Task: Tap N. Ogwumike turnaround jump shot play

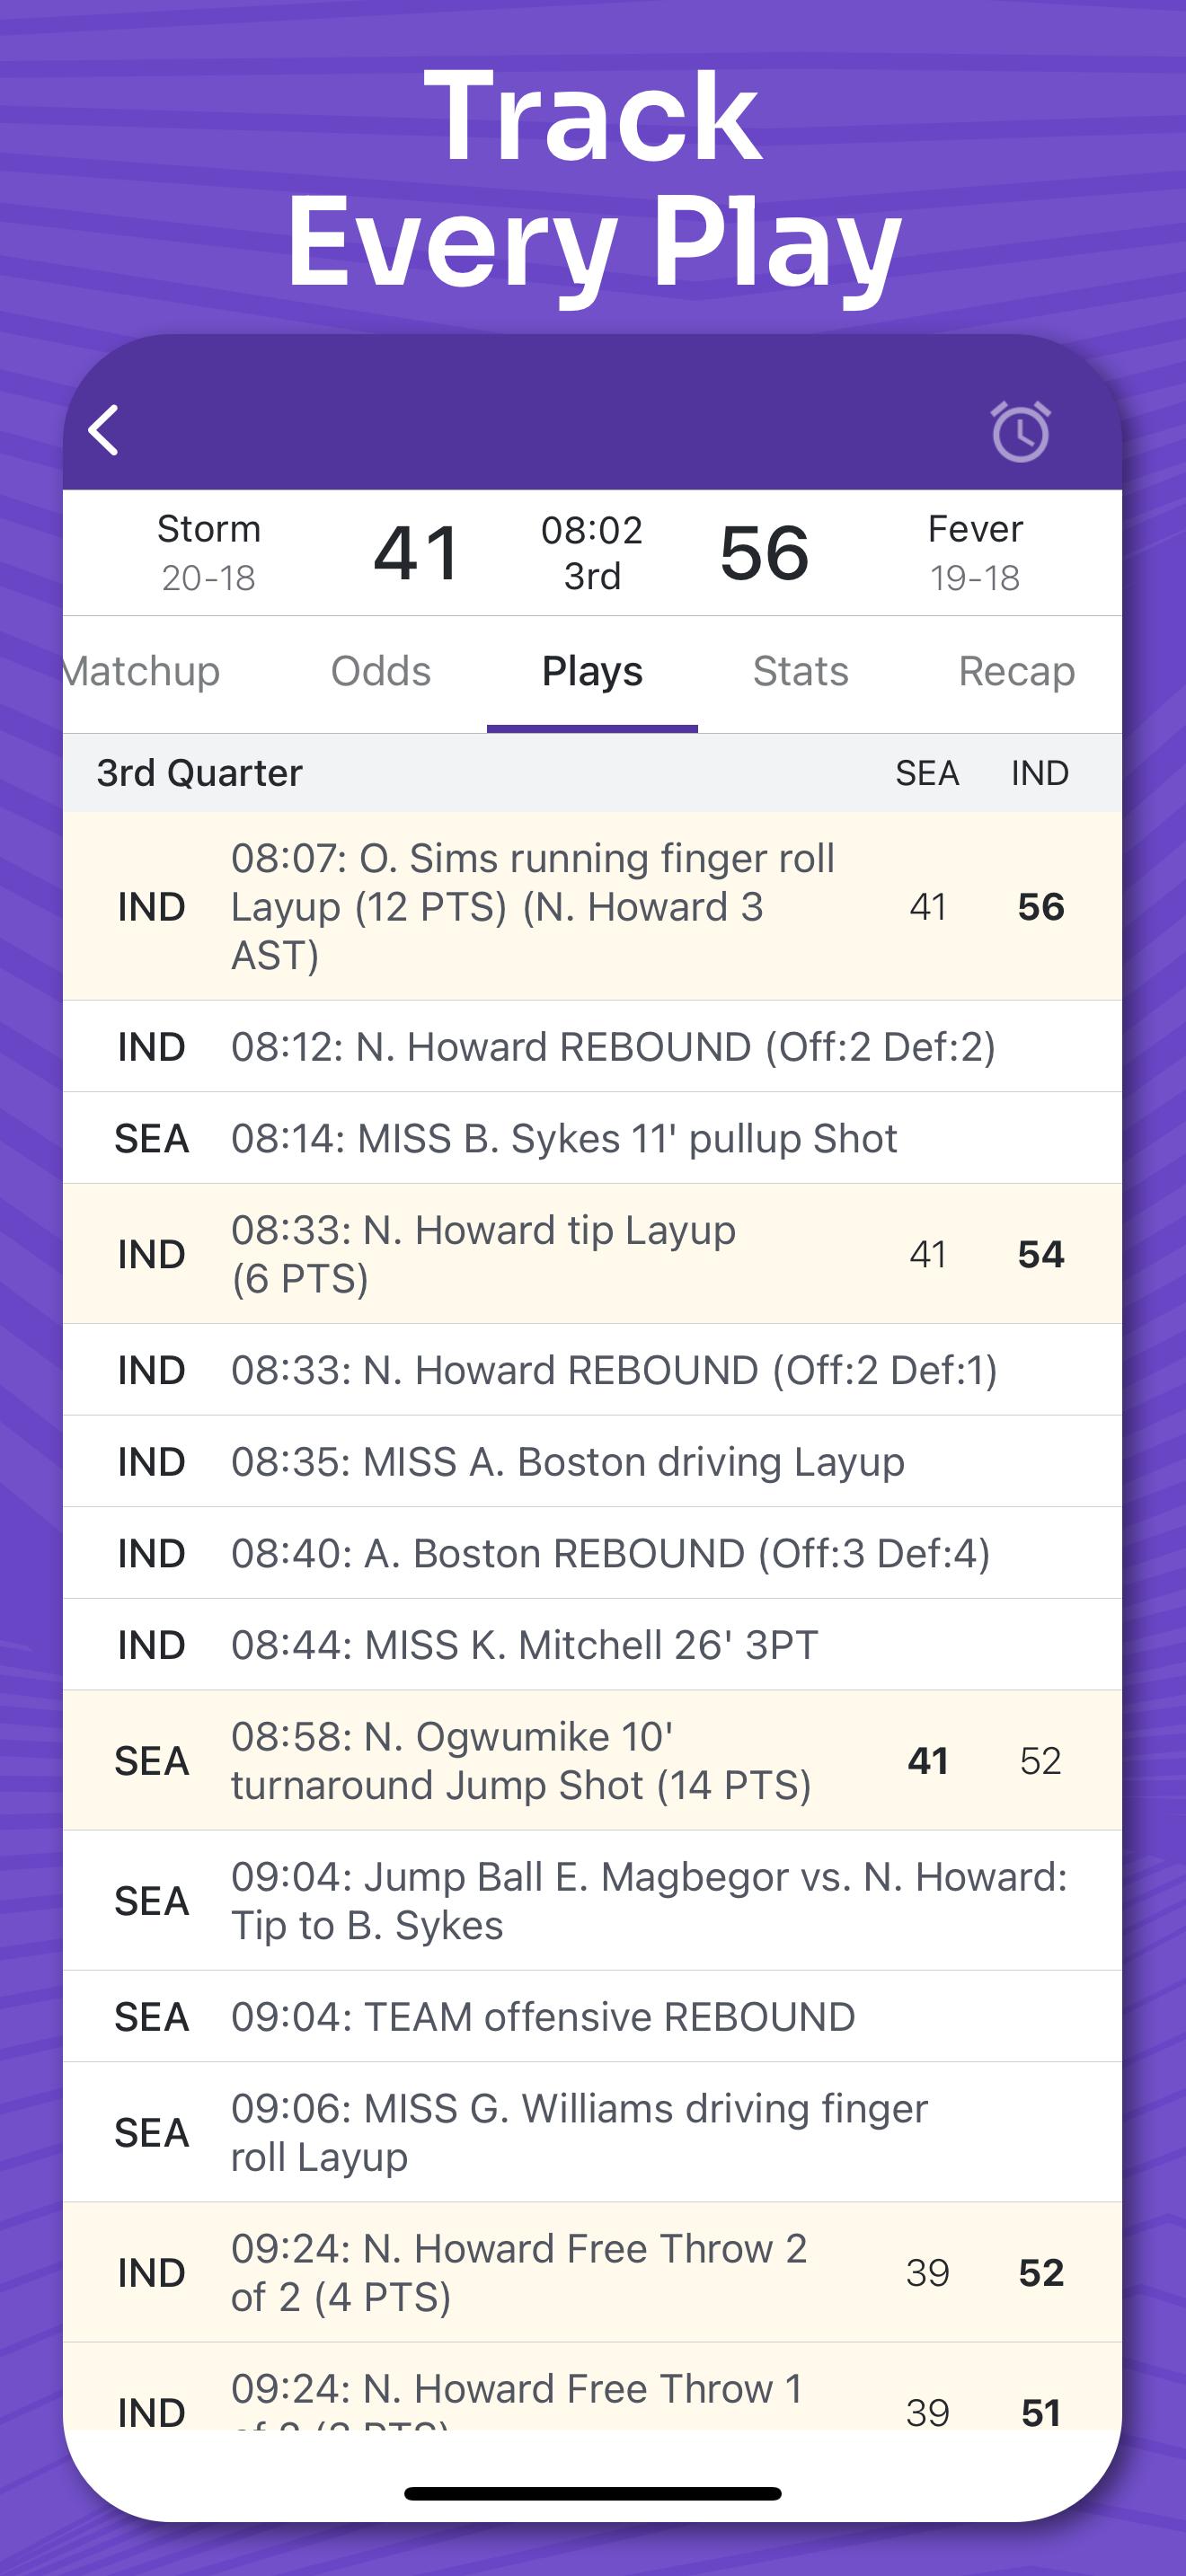Action: pyautogui.click(x=520, y=1761)
